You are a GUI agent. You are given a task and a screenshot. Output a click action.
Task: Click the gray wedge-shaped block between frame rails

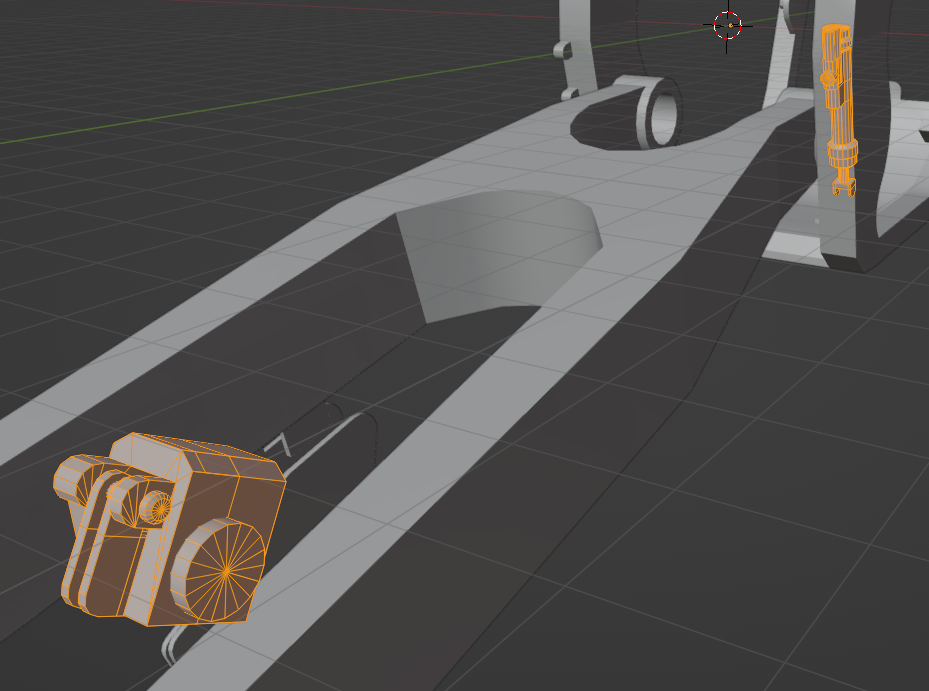498,256
